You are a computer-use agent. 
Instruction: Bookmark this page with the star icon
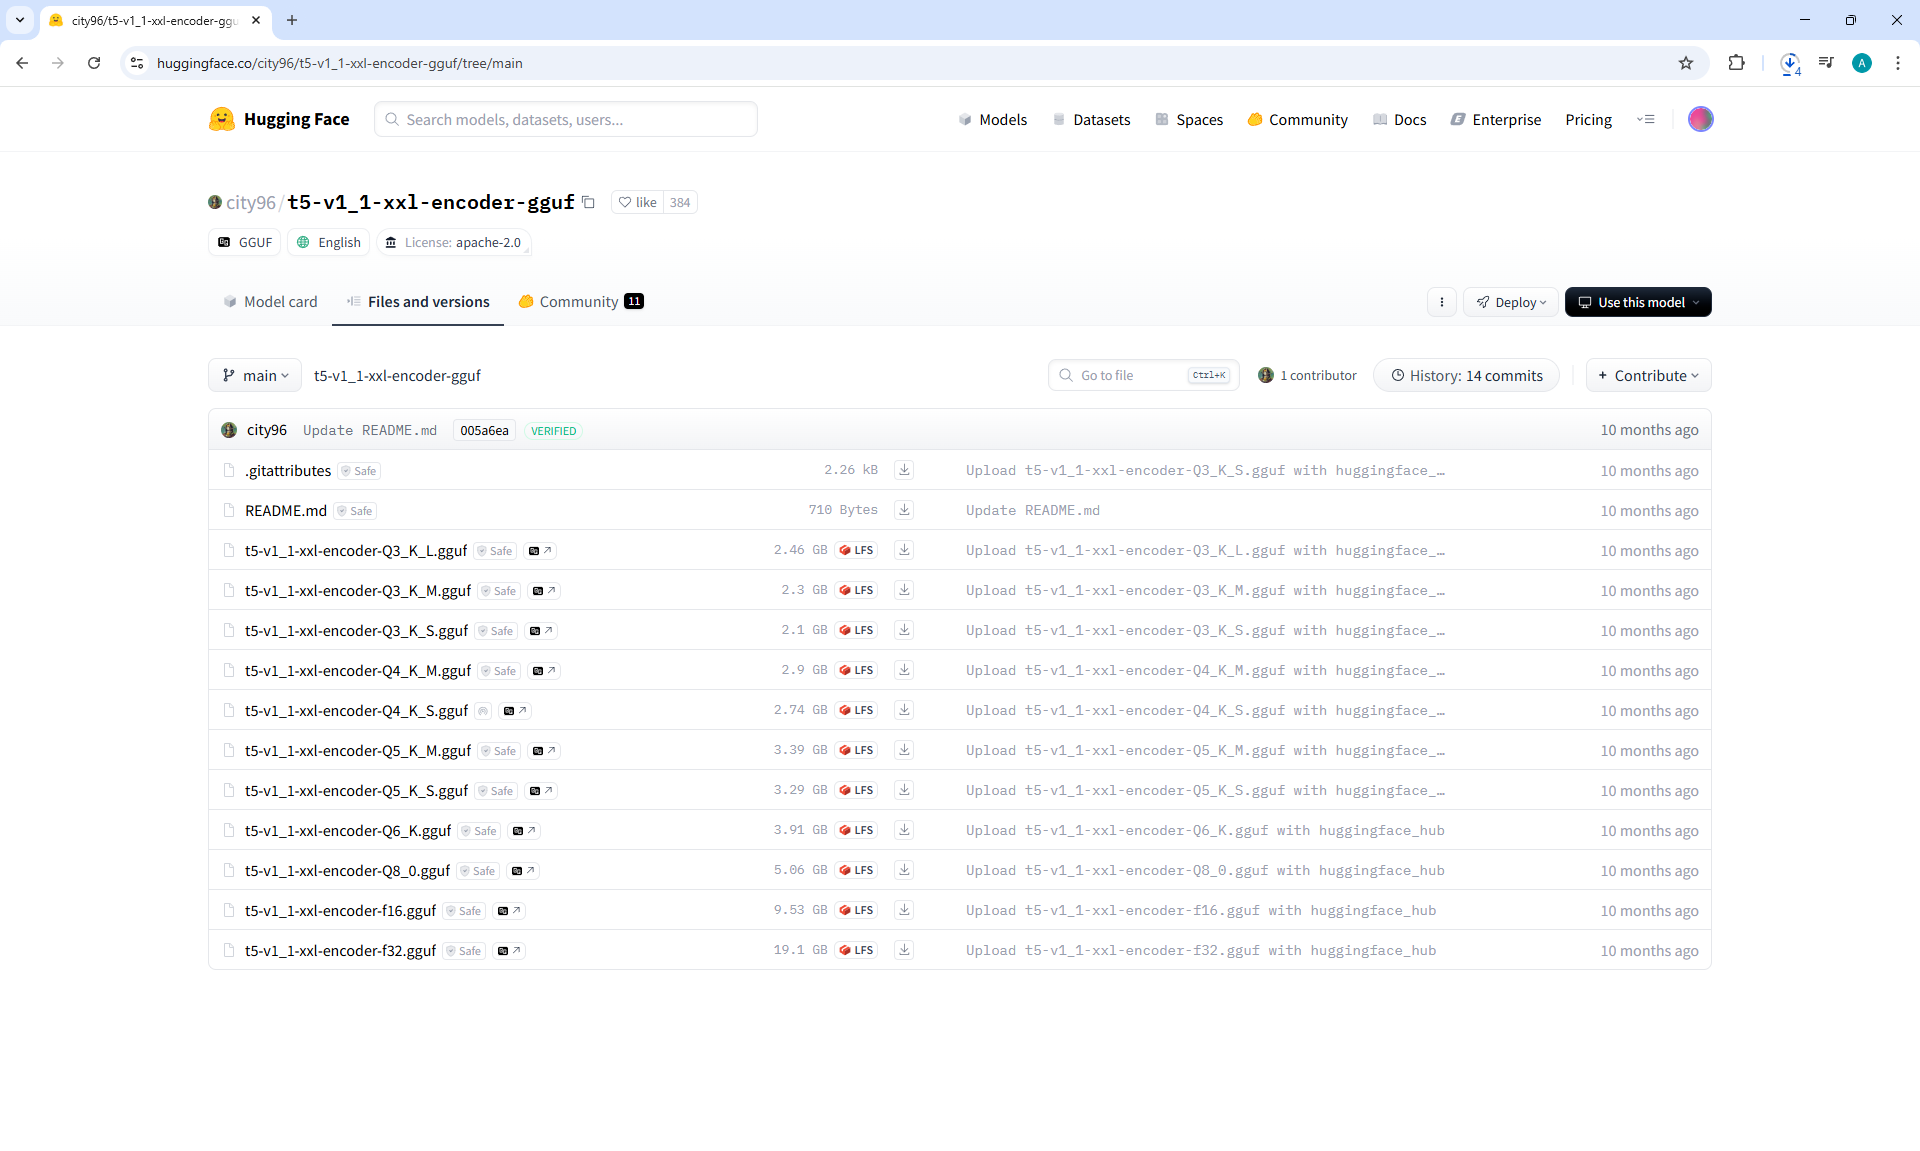point(1686,63)
